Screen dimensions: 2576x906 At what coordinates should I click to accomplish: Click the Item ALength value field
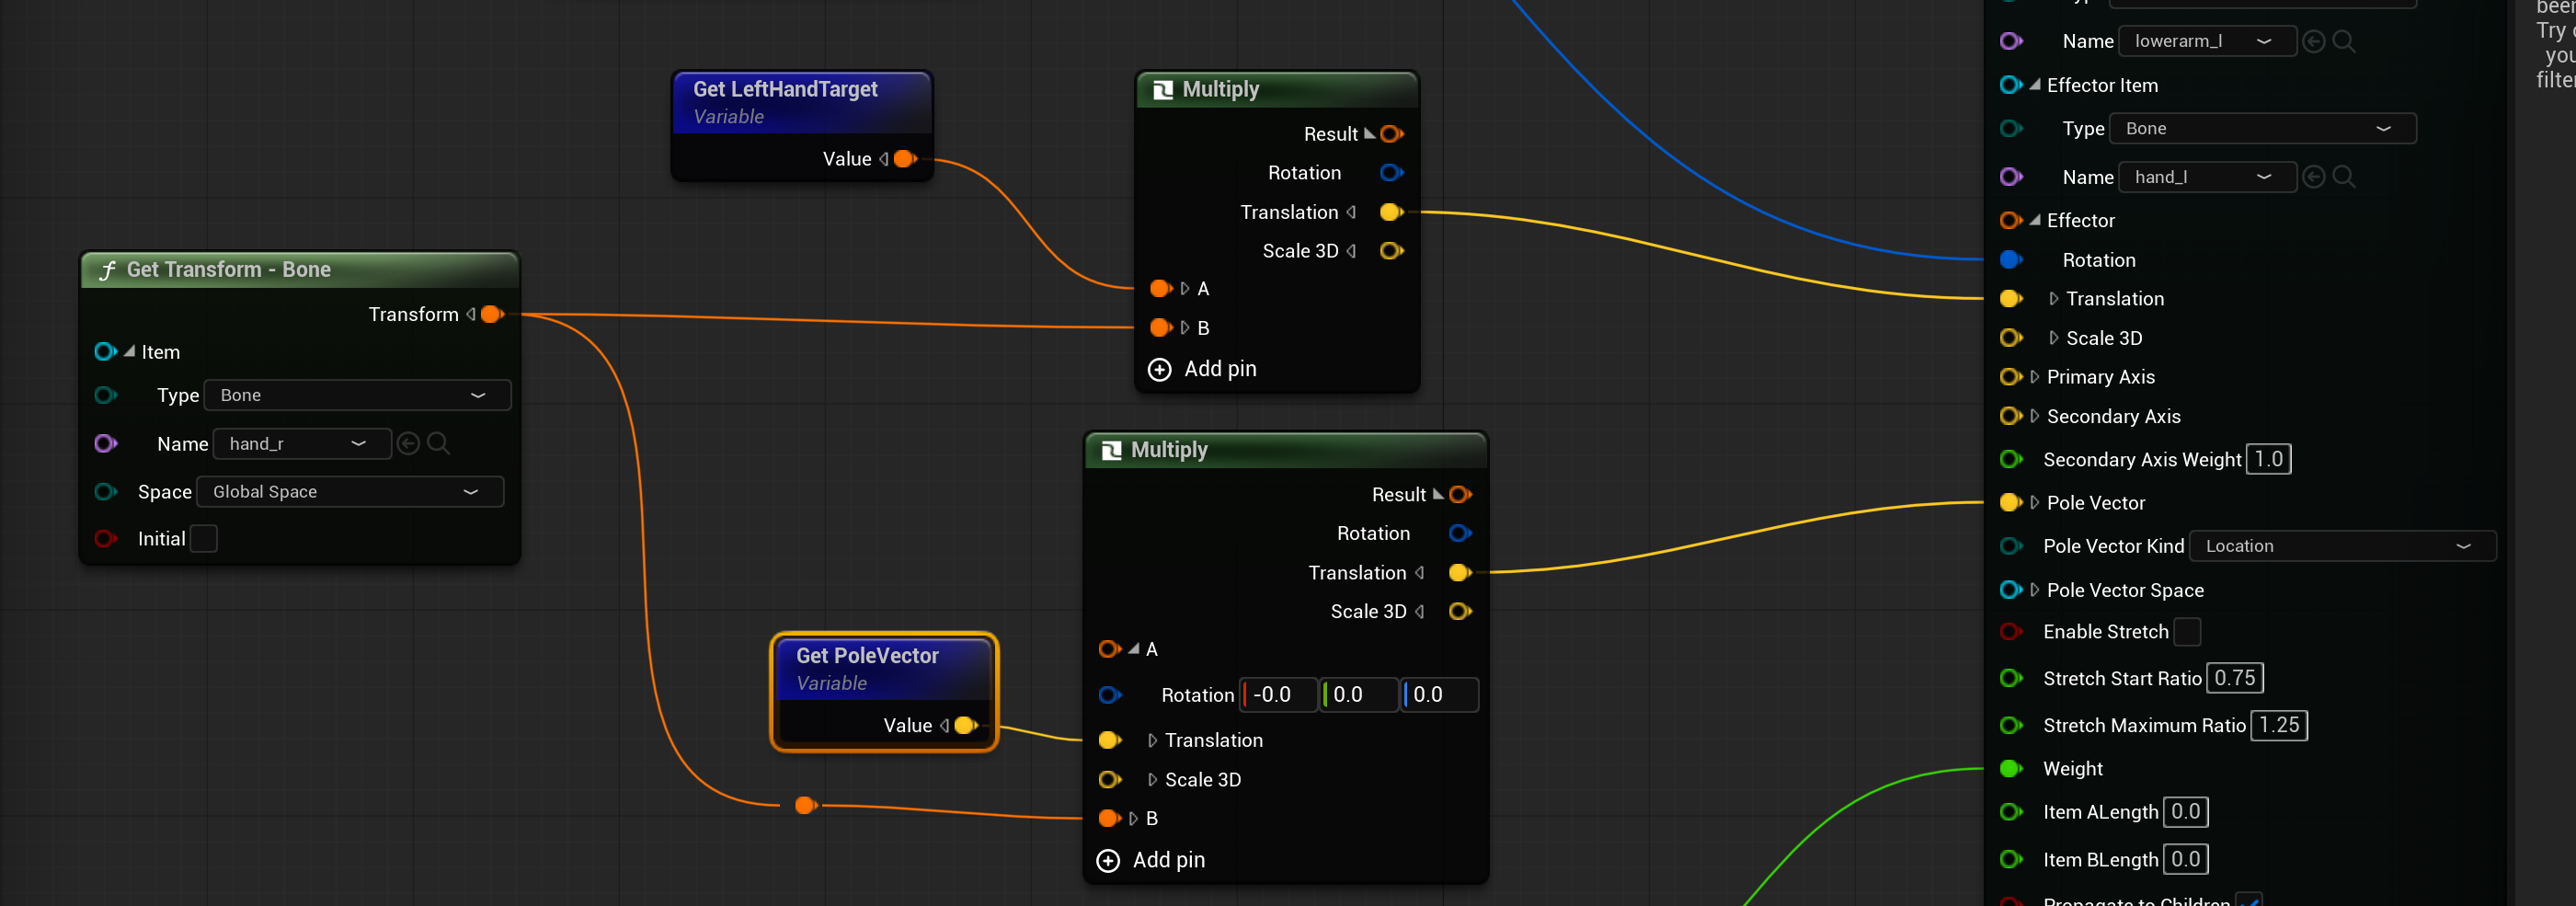point(2185,812)
